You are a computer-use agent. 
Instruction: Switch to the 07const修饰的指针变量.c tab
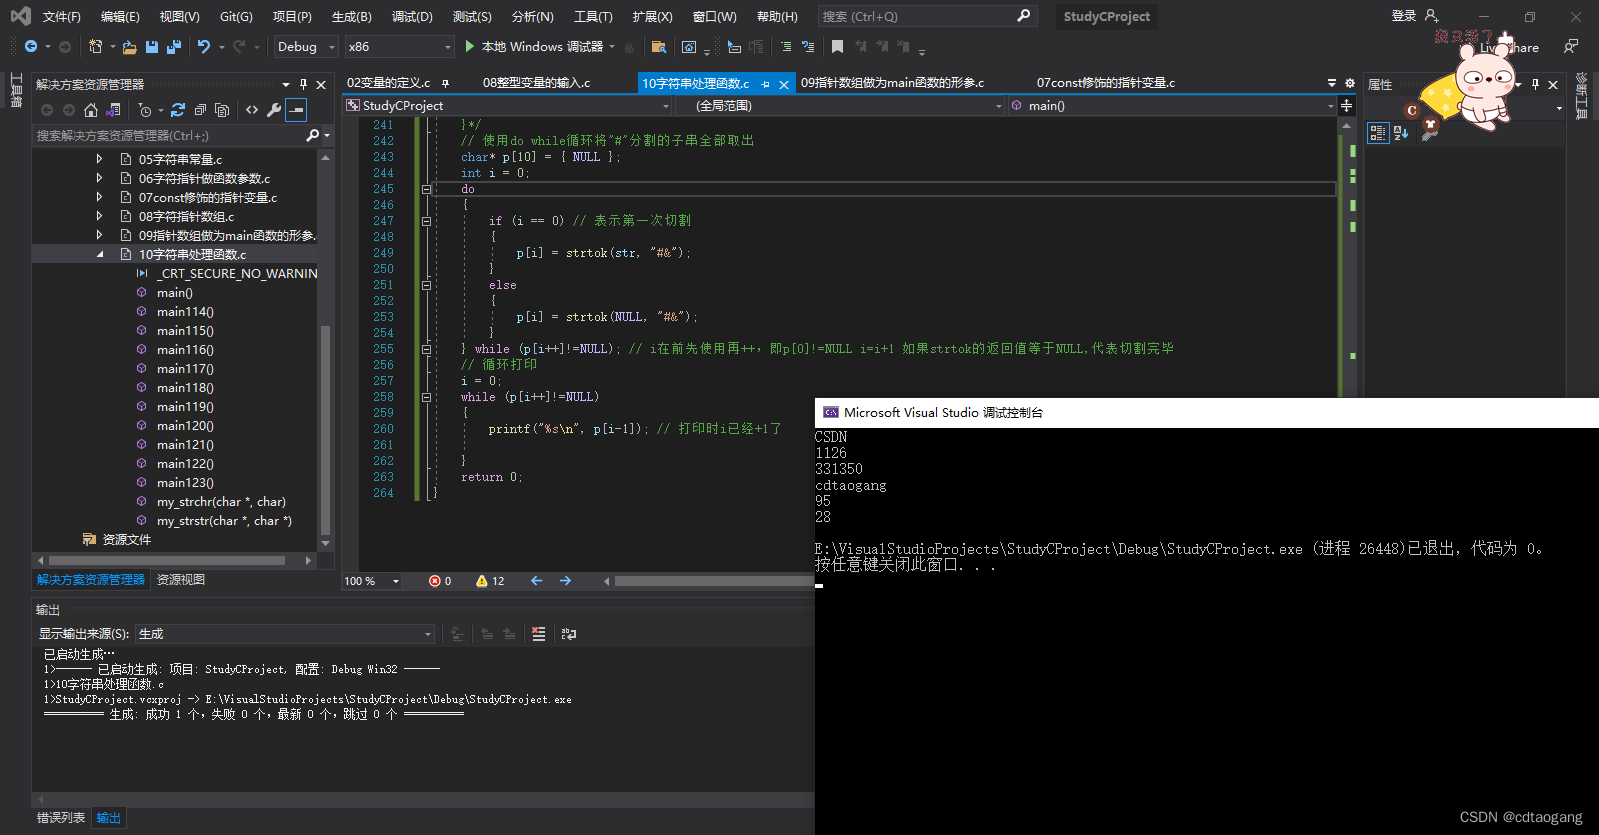pos(1106,83)
